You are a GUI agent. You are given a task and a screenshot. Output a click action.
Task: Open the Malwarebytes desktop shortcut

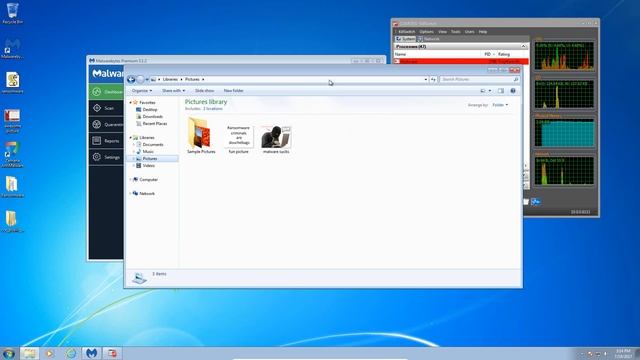[x=12, y=49]
